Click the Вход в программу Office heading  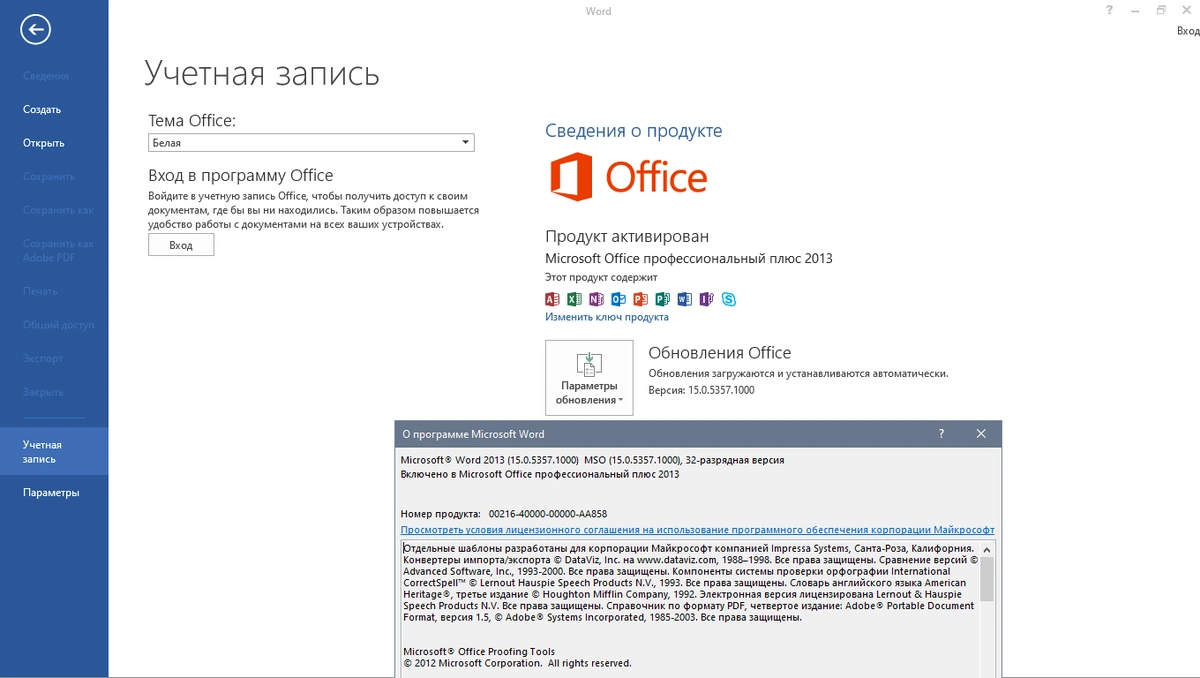pos(241,175)
